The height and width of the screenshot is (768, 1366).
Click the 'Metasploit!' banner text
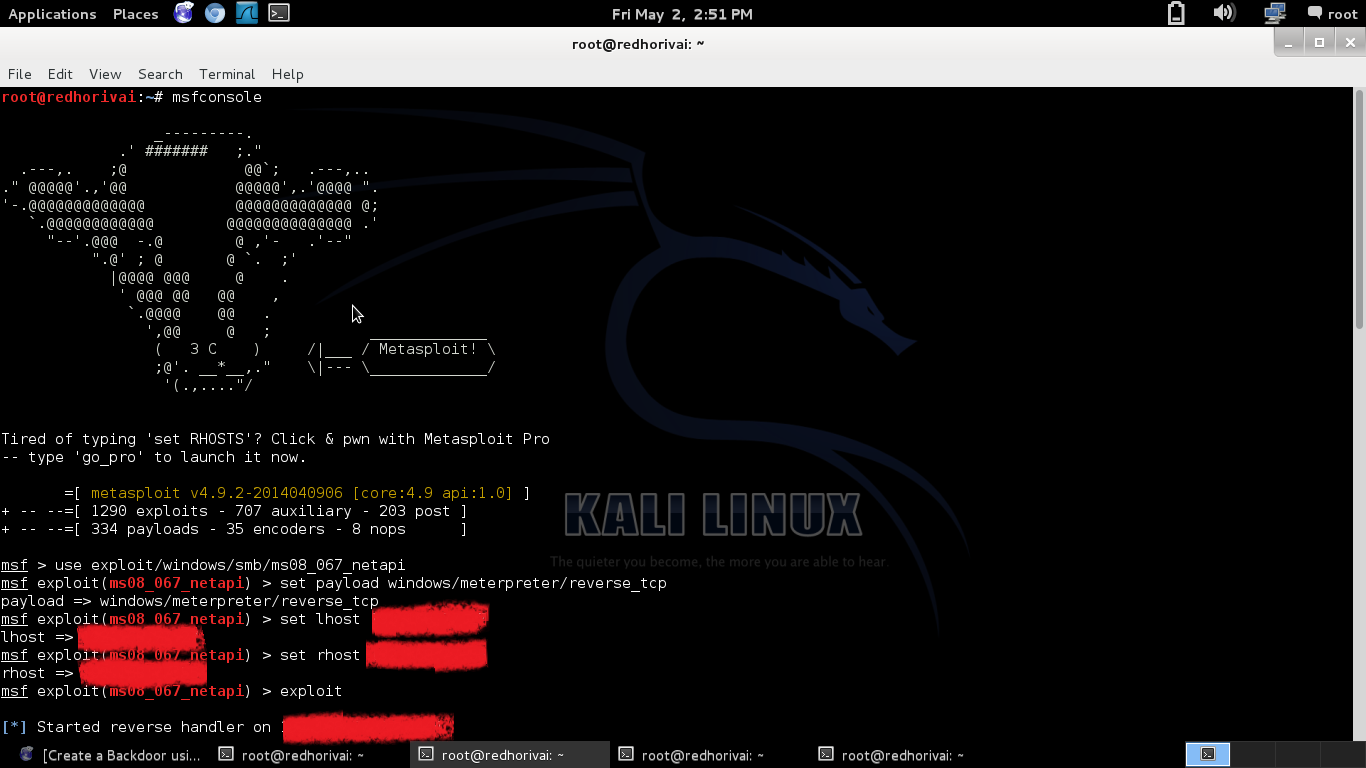[x=428, y=349]
